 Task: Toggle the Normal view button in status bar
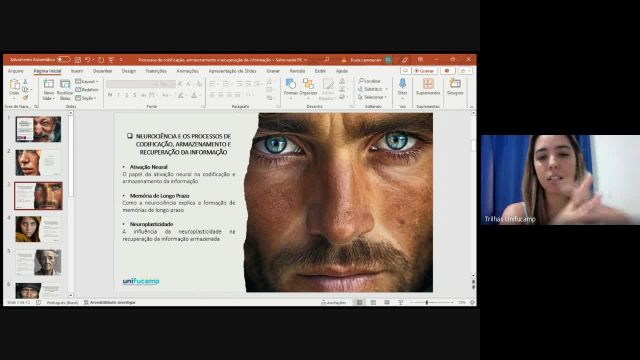359,302
